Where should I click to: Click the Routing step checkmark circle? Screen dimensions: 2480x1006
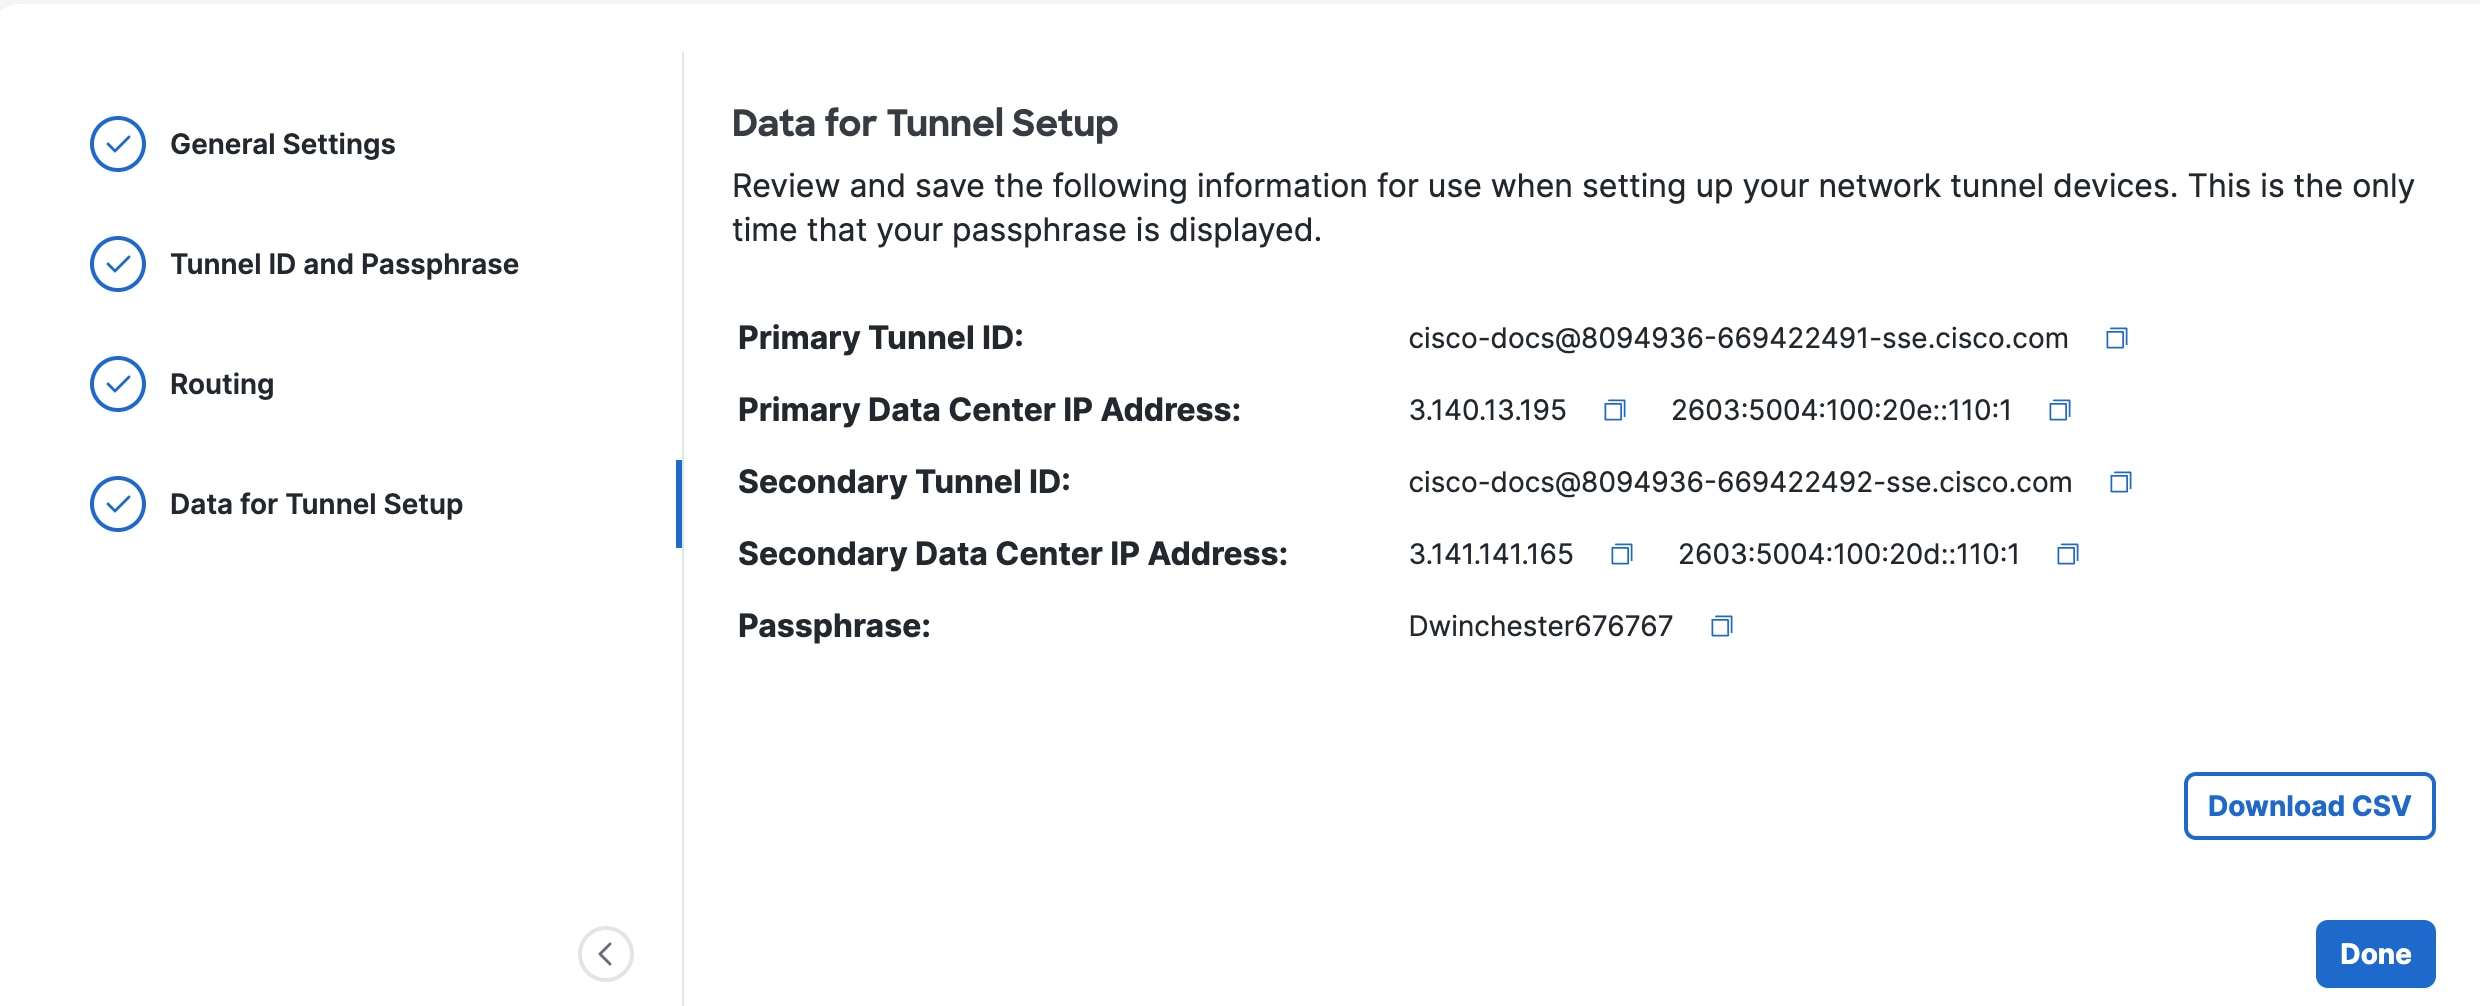click(x=118, y=384)
